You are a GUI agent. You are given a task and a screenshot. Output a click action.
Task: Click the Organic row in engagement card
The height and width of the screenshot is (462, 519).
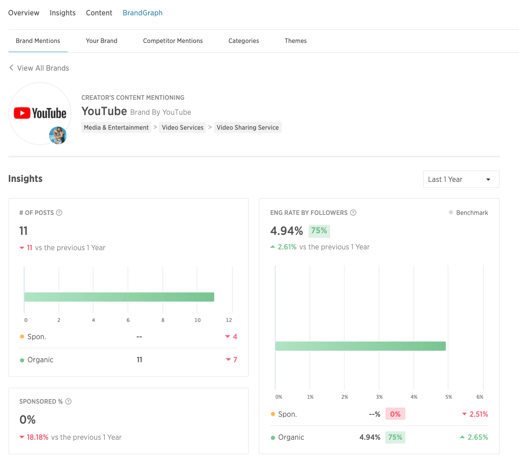pyautogui.click(x=379, y=437)
